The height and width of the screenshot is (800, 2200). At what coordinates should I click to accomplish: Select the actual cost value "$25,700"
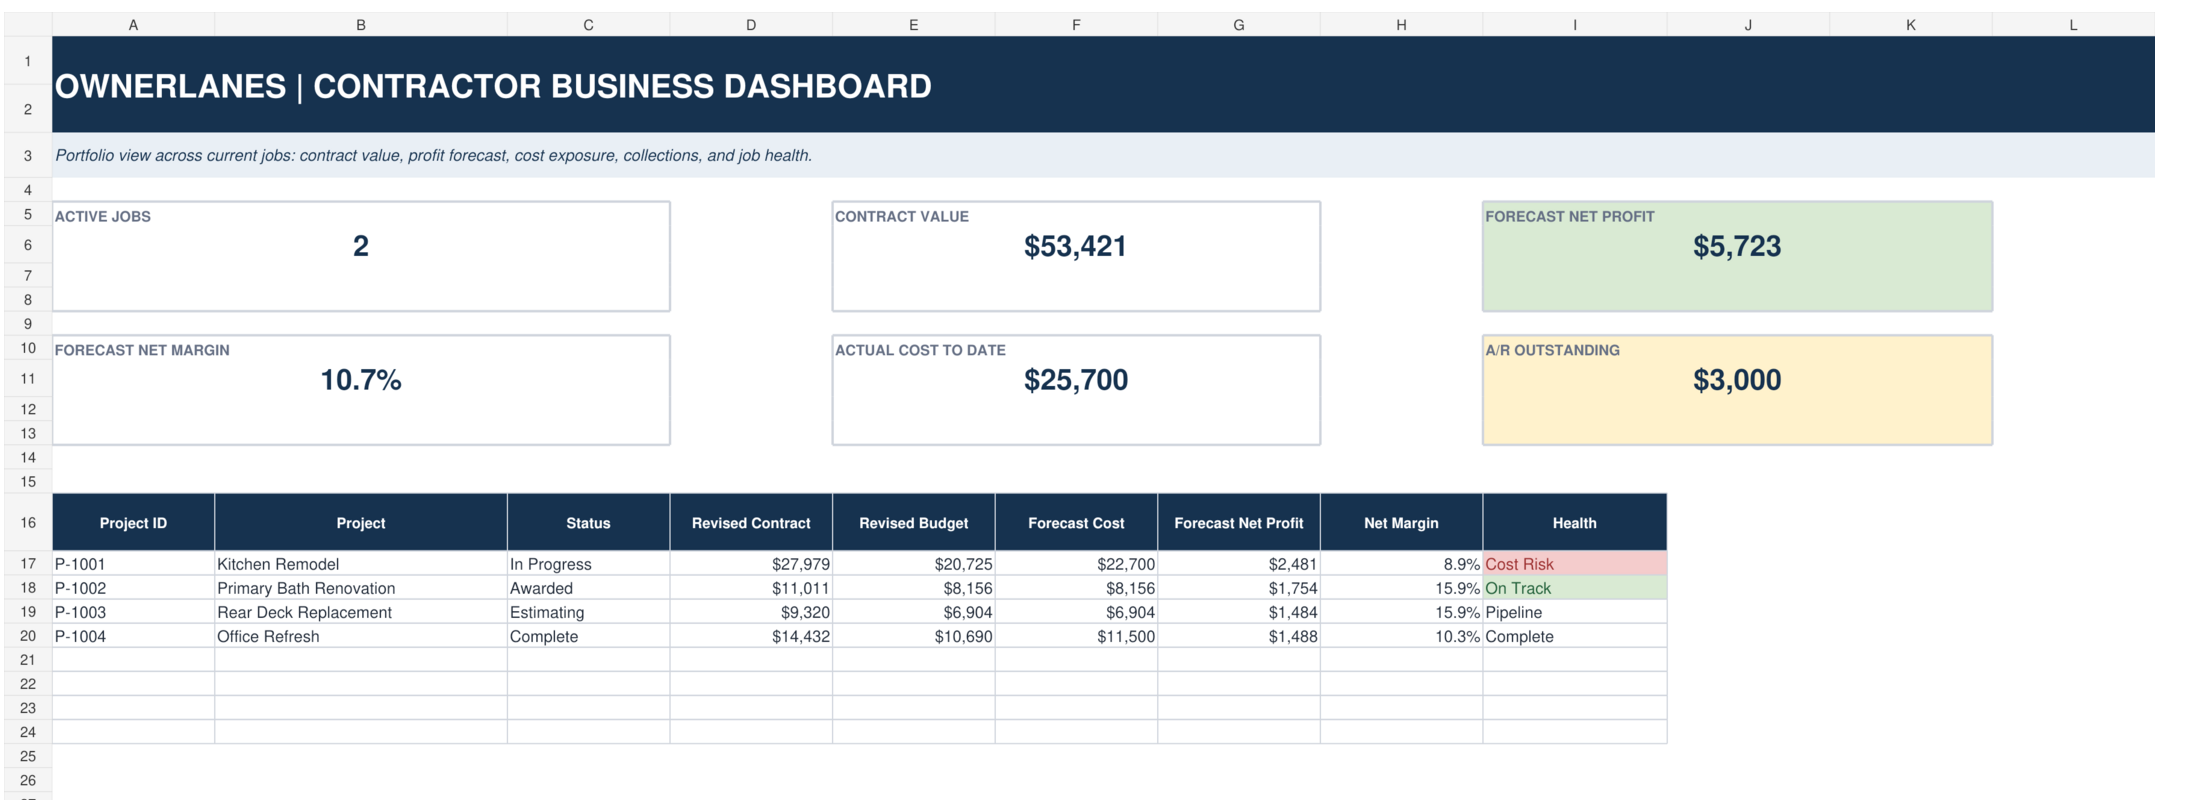1076,380
